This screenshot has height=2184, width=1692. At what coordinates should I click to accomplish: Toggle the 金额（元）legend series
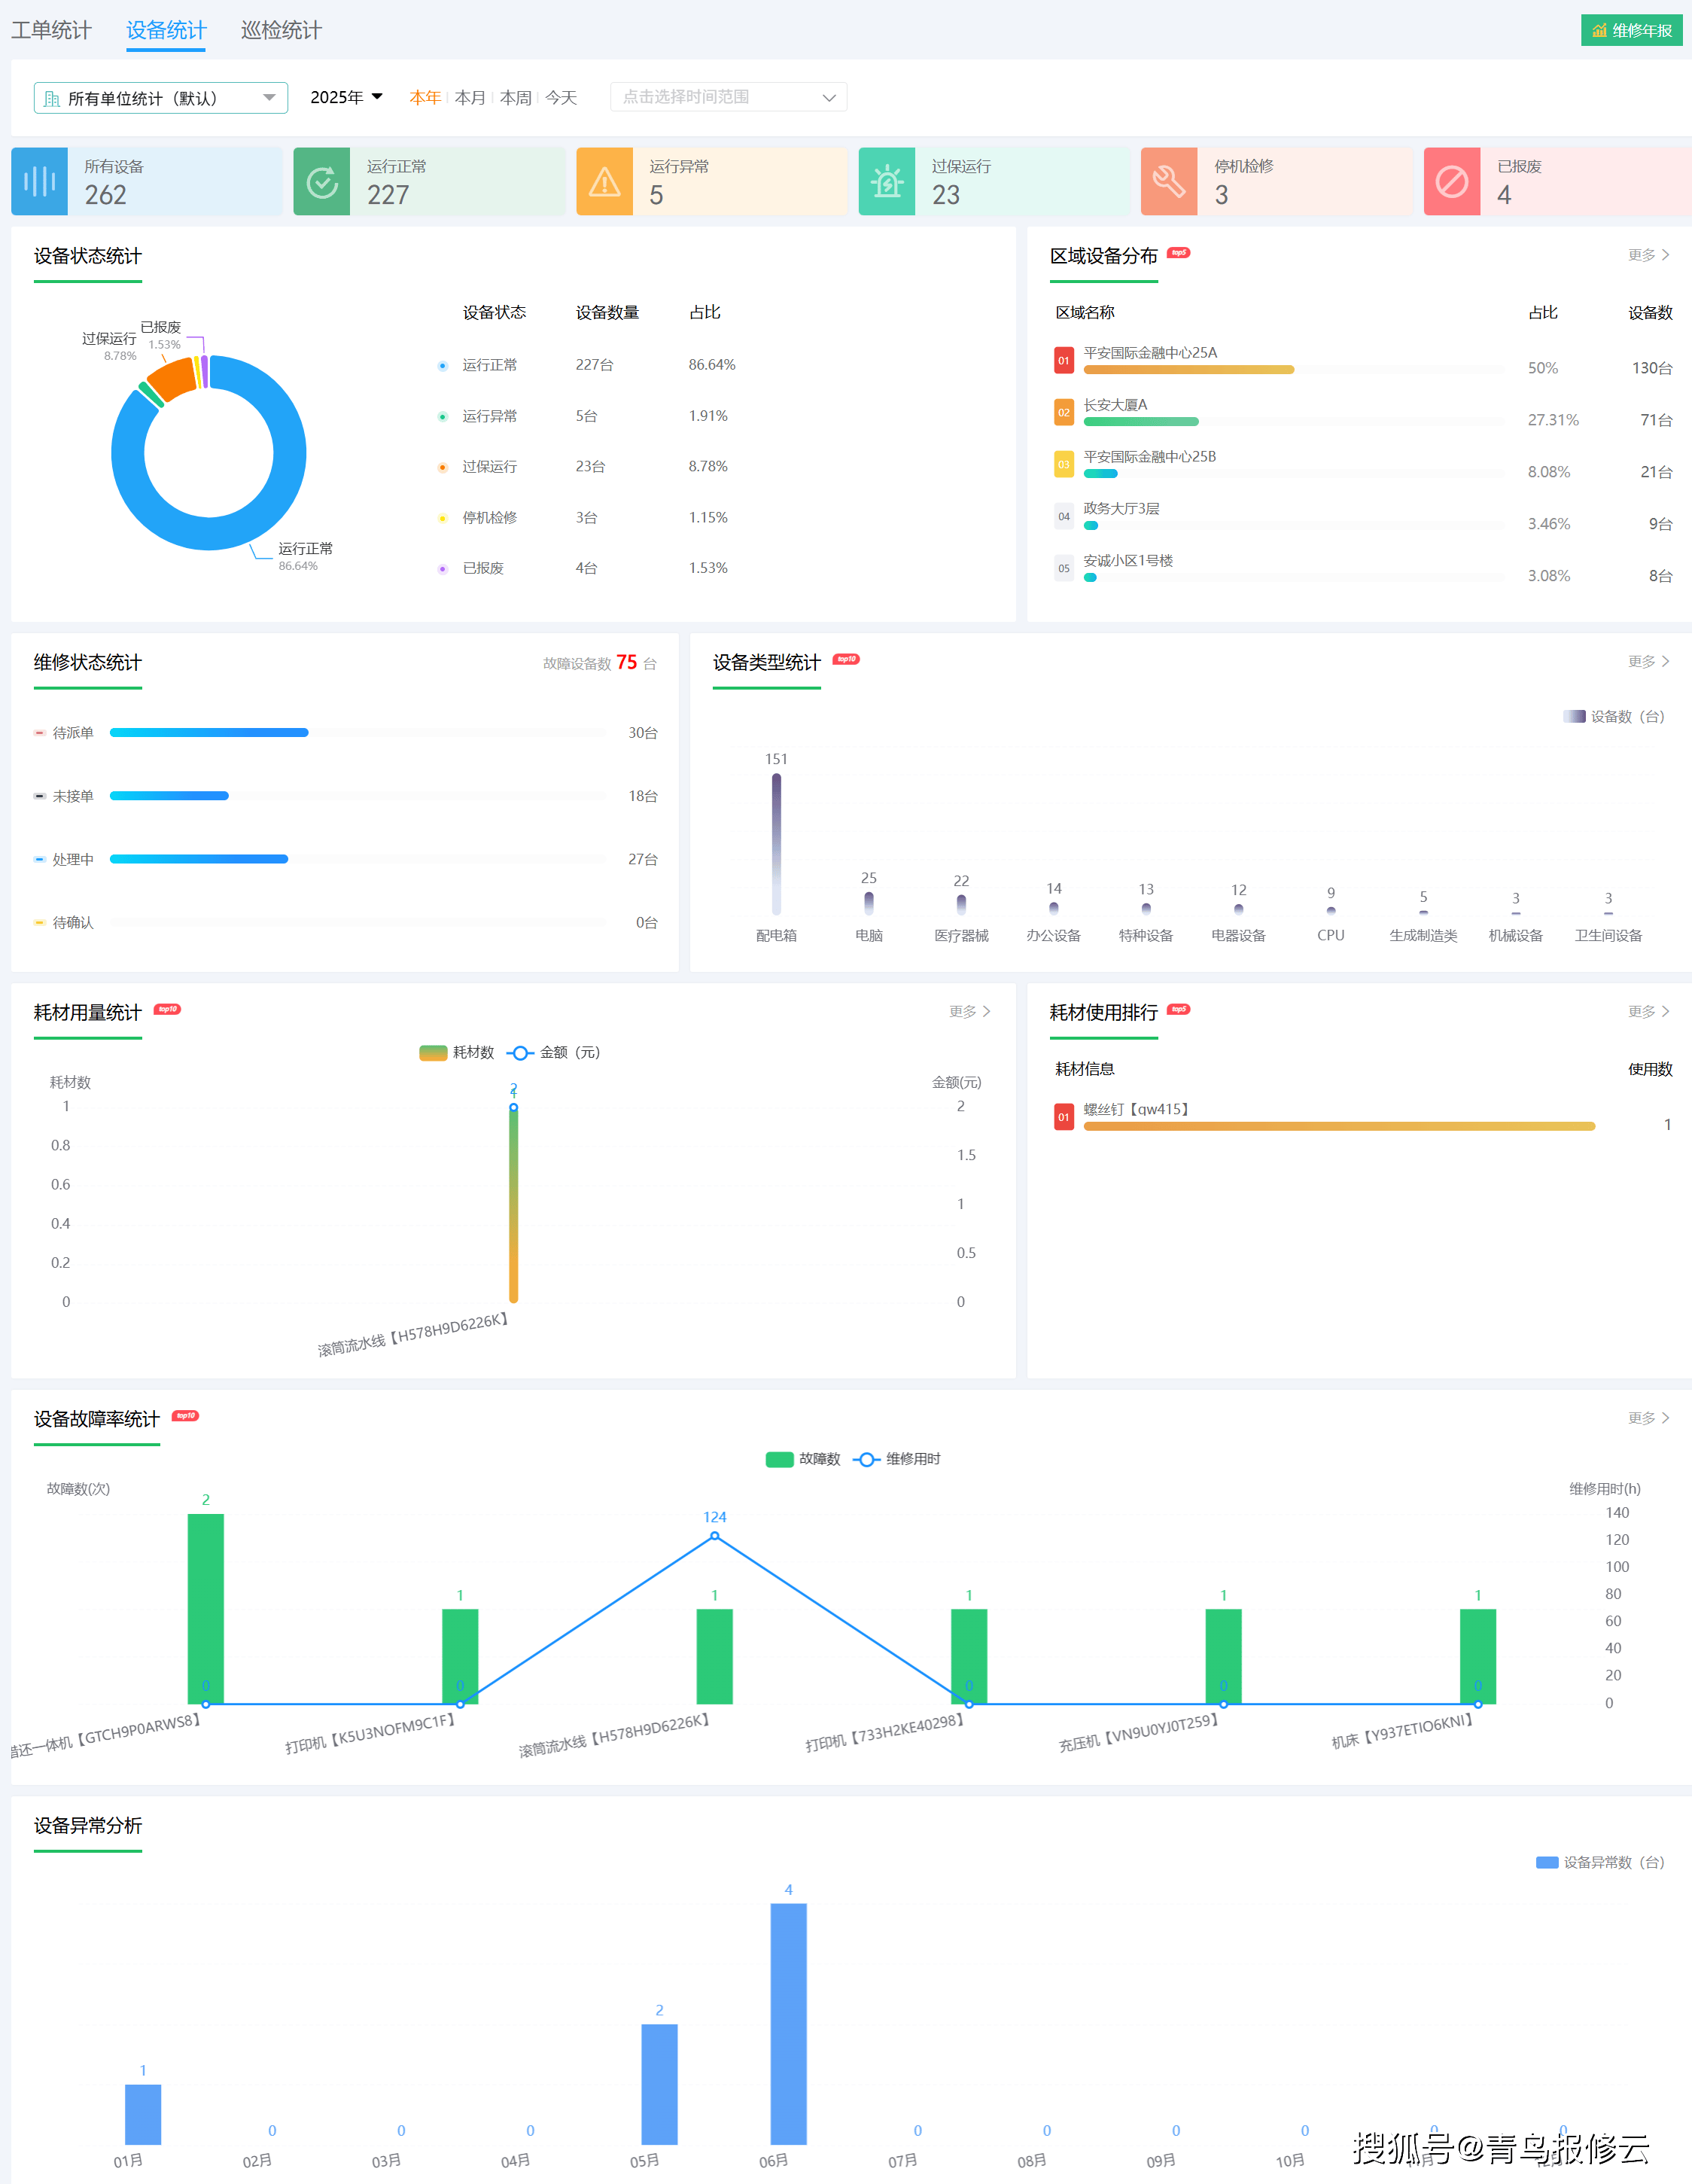[553, 1052]
